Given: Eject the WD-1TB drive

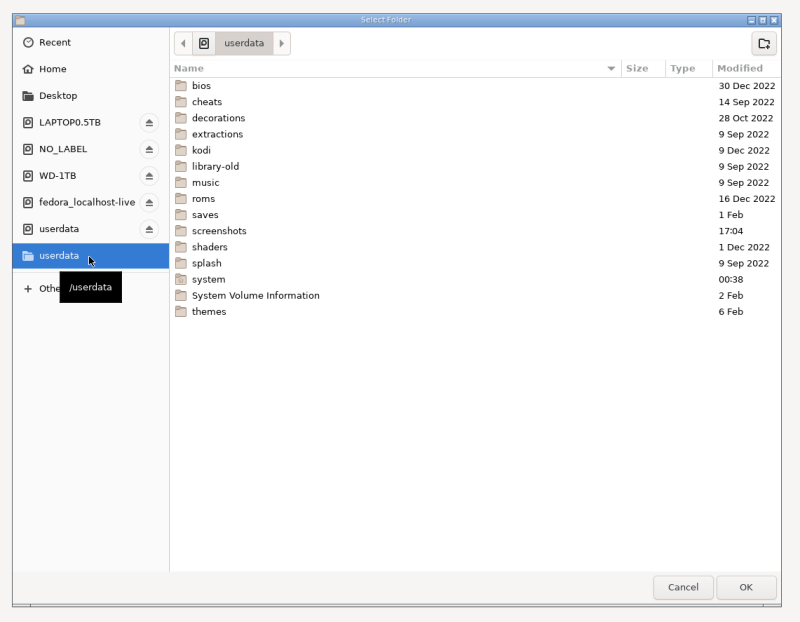Looking at the screenshot, I should click(x=149, y=176).
